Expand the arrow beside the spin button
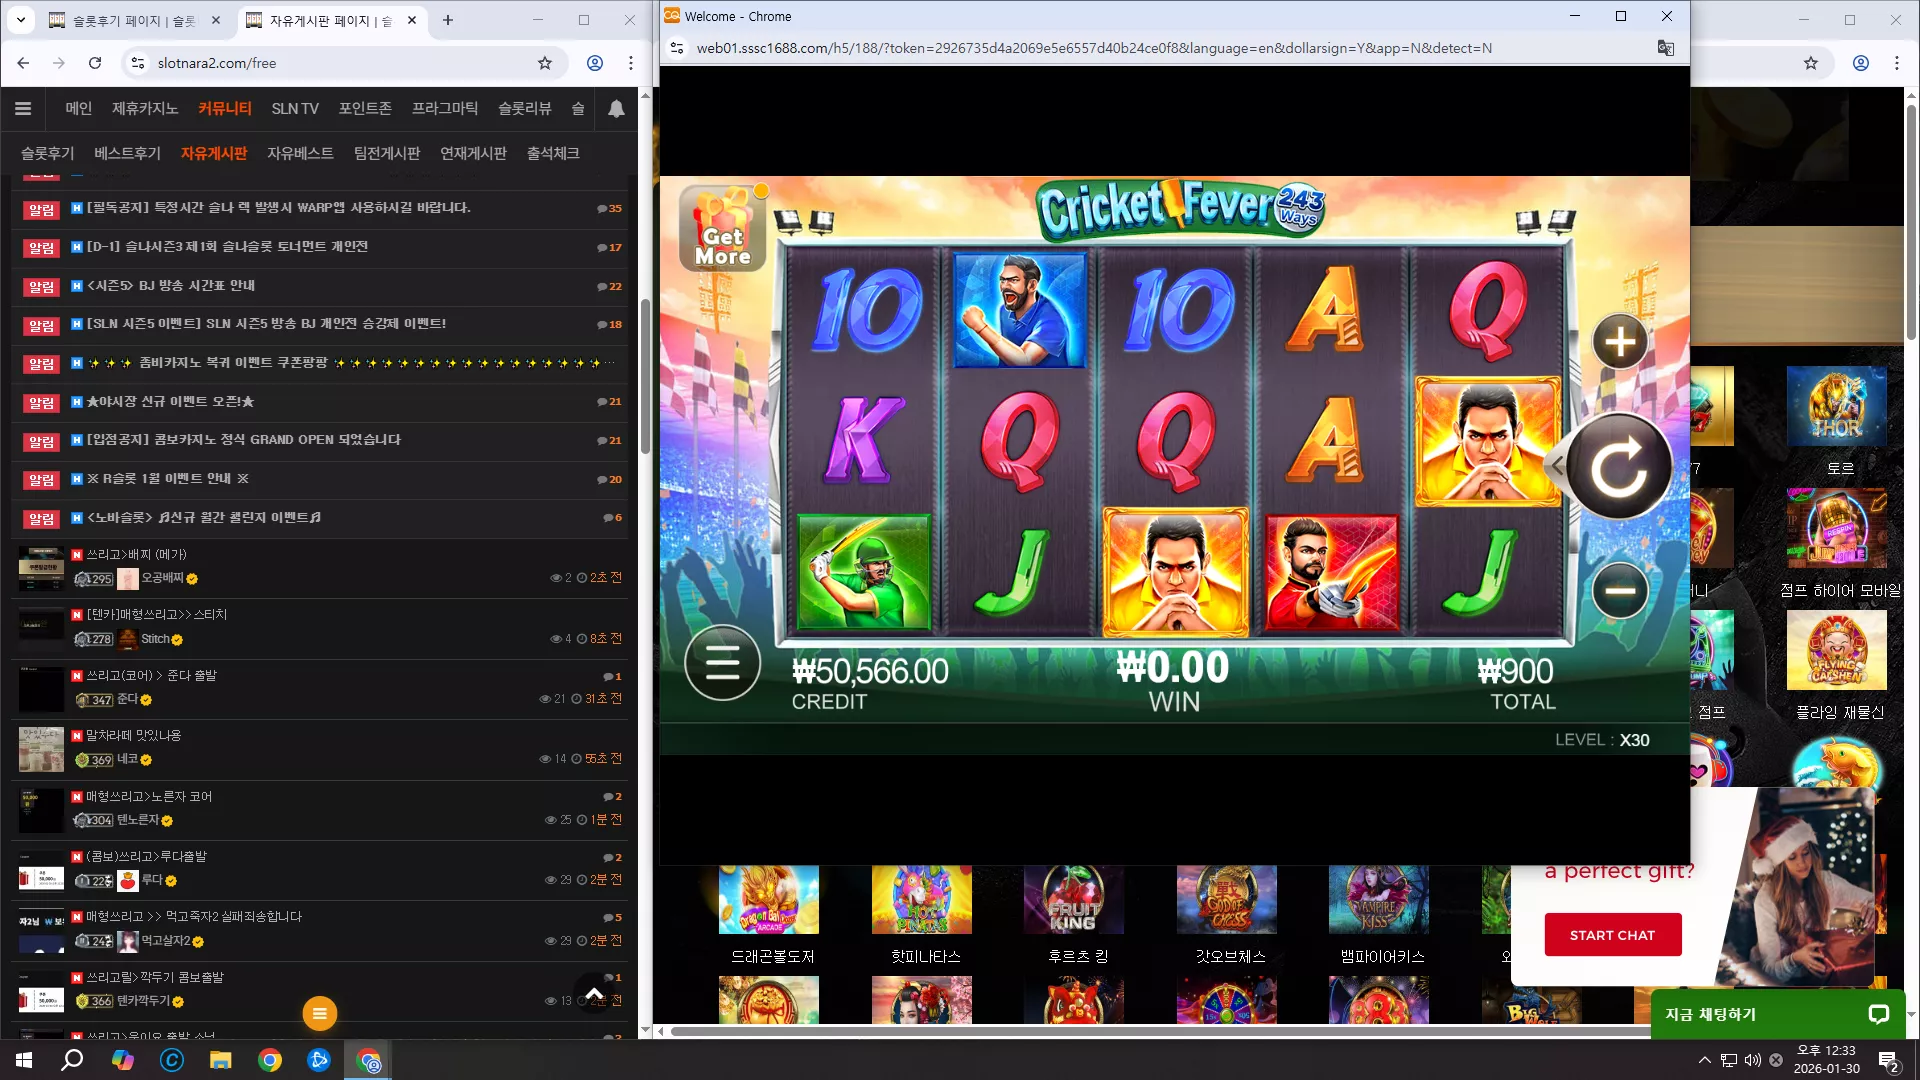 (x=1556, y=465)
